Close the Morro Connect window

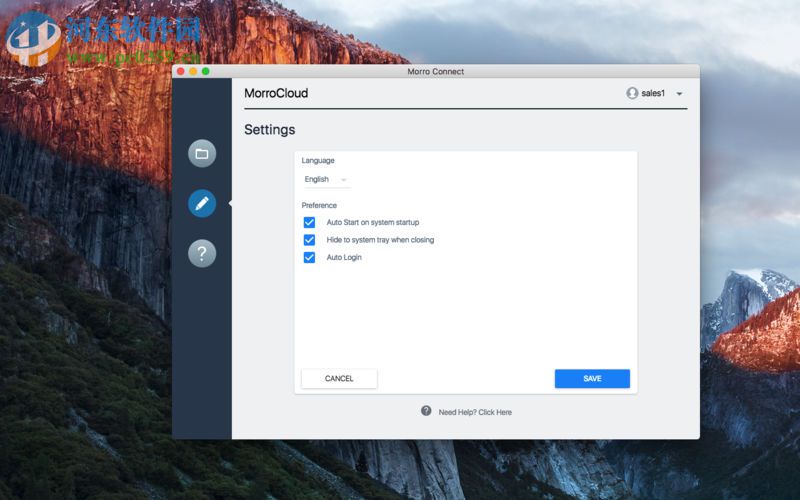[x=181, y=71]
